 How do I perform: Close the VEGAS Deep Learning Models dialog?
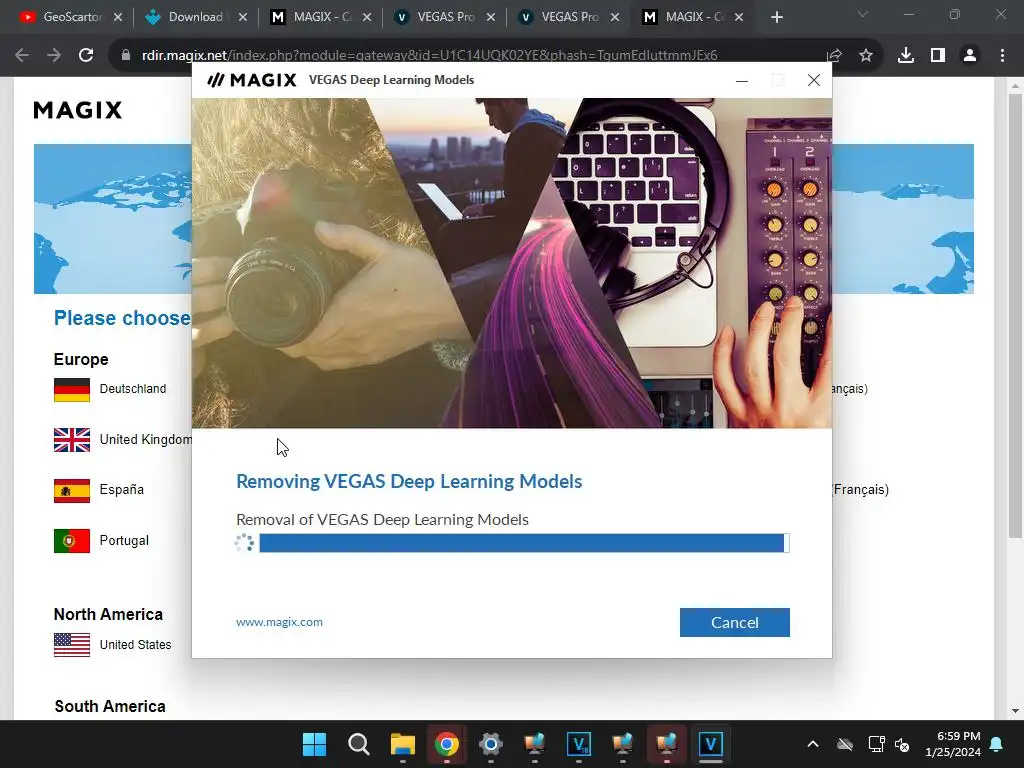[x=814, y=80]
